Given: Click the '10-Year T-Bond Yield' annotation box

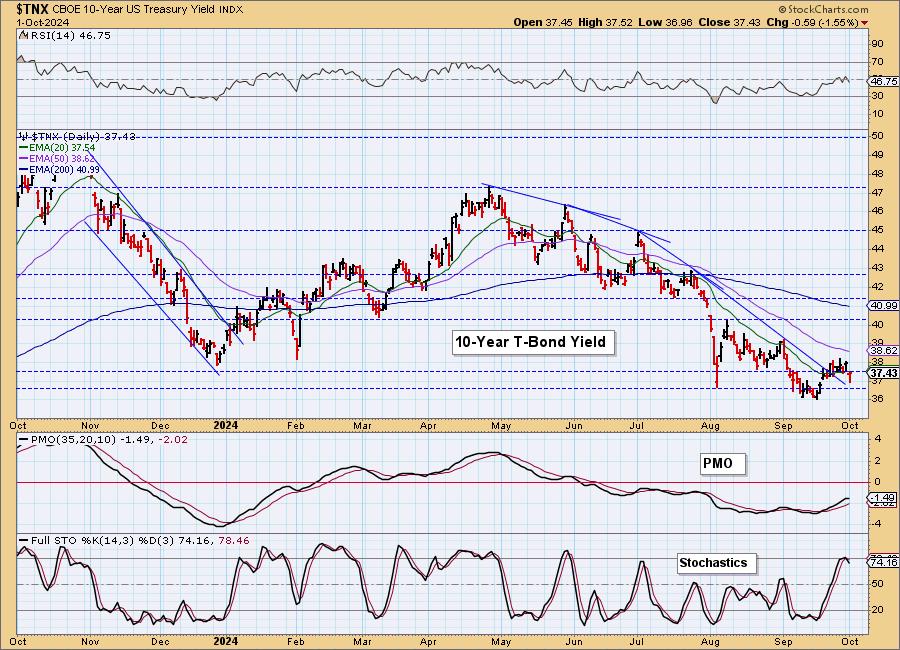Looking at the screenshot, I should point(531,342).
